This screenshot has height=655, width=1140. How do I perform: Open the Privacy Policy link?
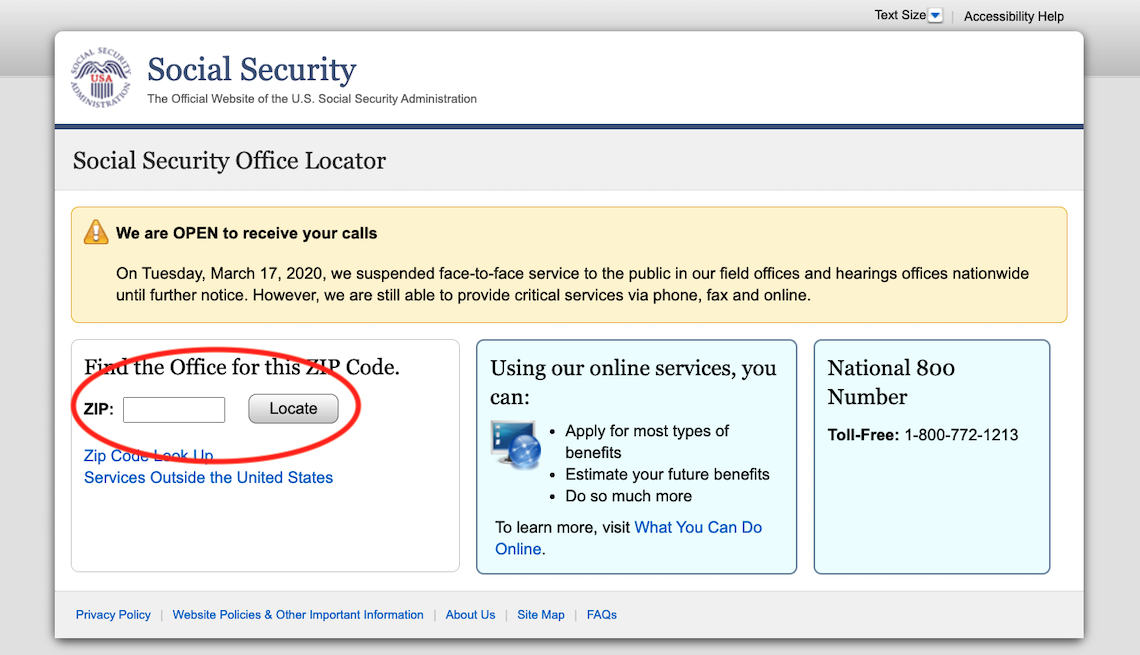[113, 614]
